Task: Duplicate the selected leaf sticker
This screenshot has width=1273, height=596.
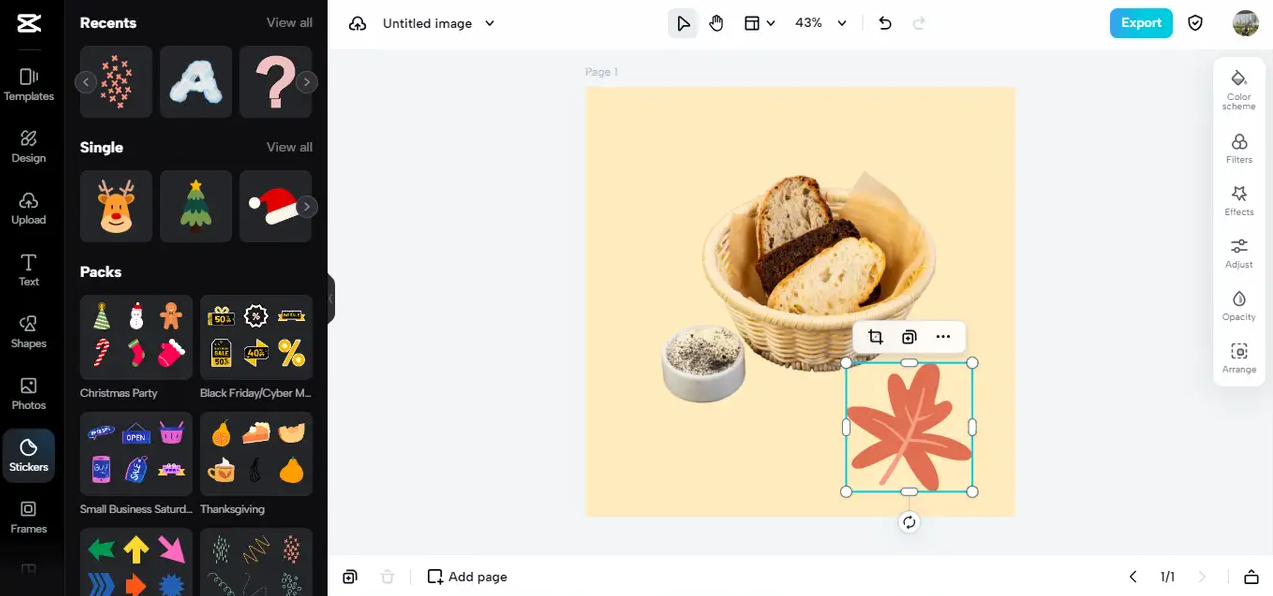Action: coord(909,337)
